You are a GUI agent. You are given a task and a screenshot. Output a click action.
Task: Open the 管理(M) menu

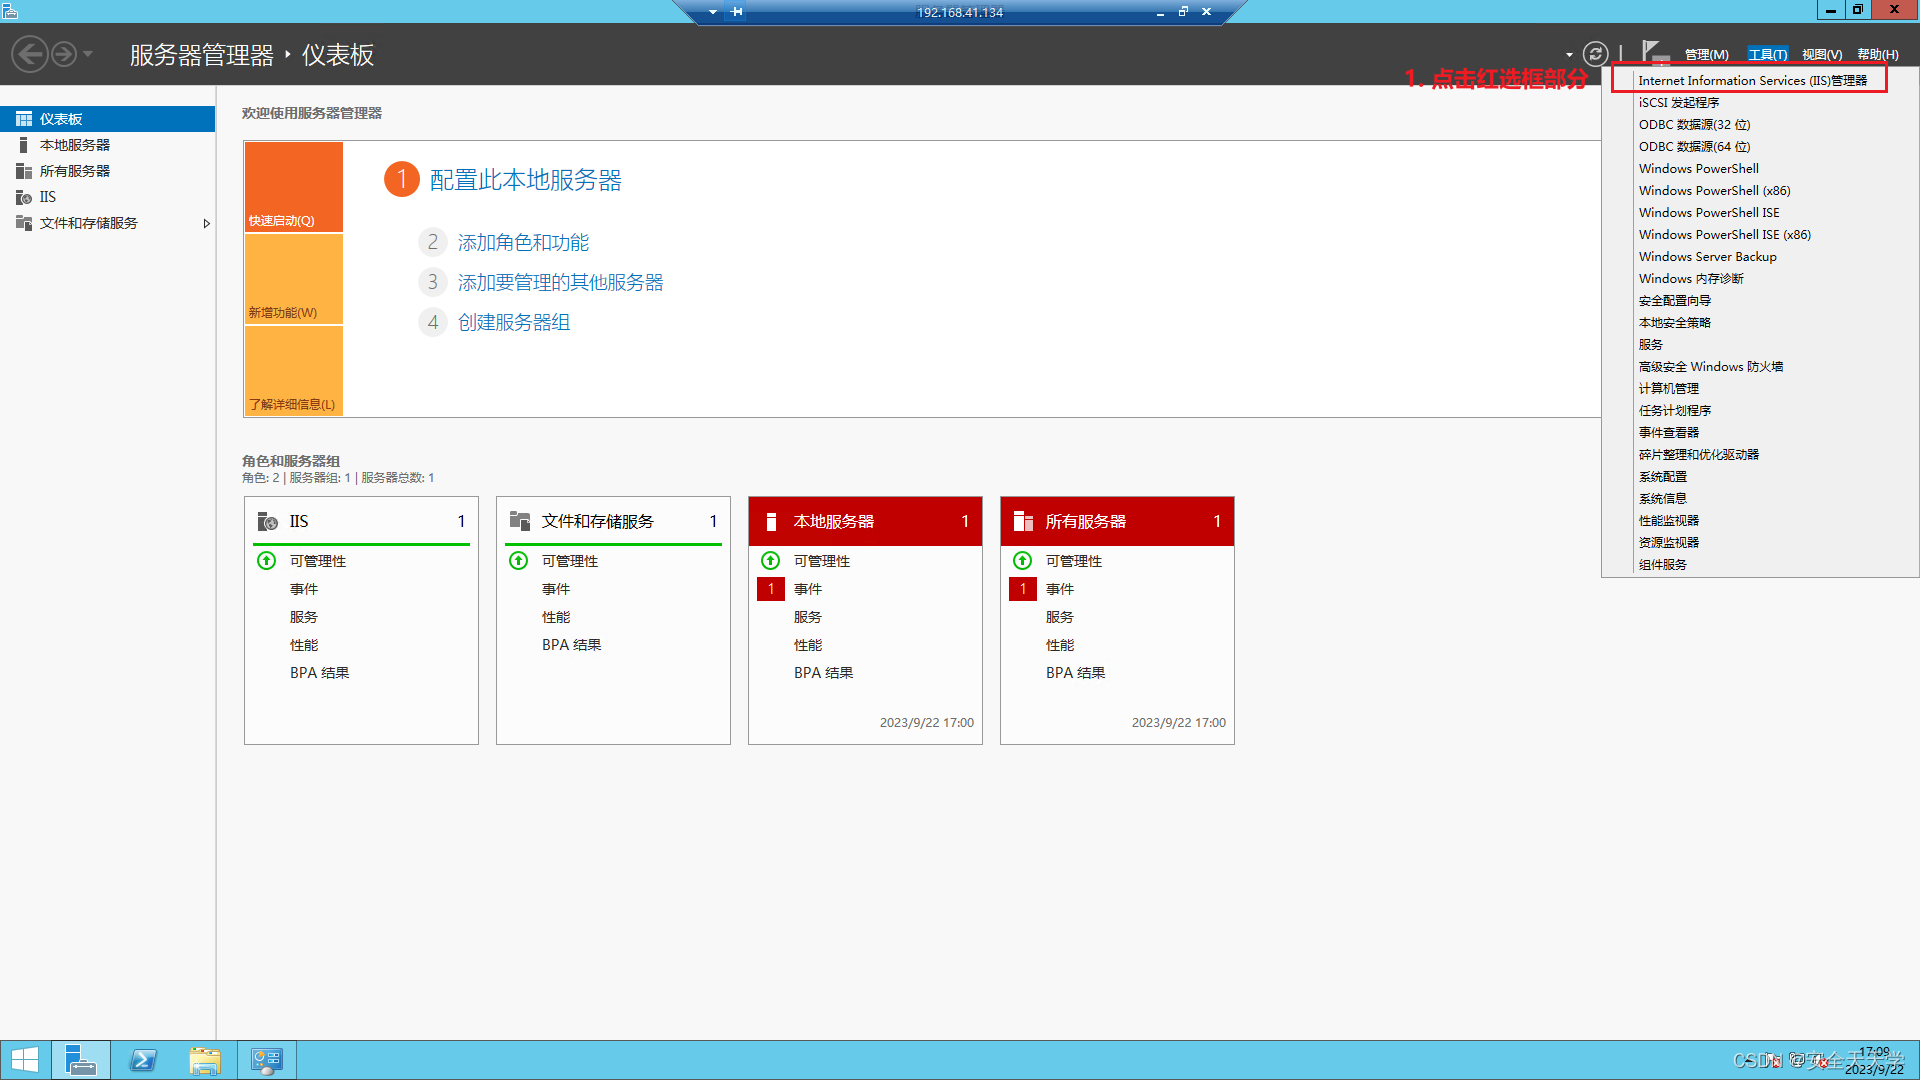tap(1706, 55)
